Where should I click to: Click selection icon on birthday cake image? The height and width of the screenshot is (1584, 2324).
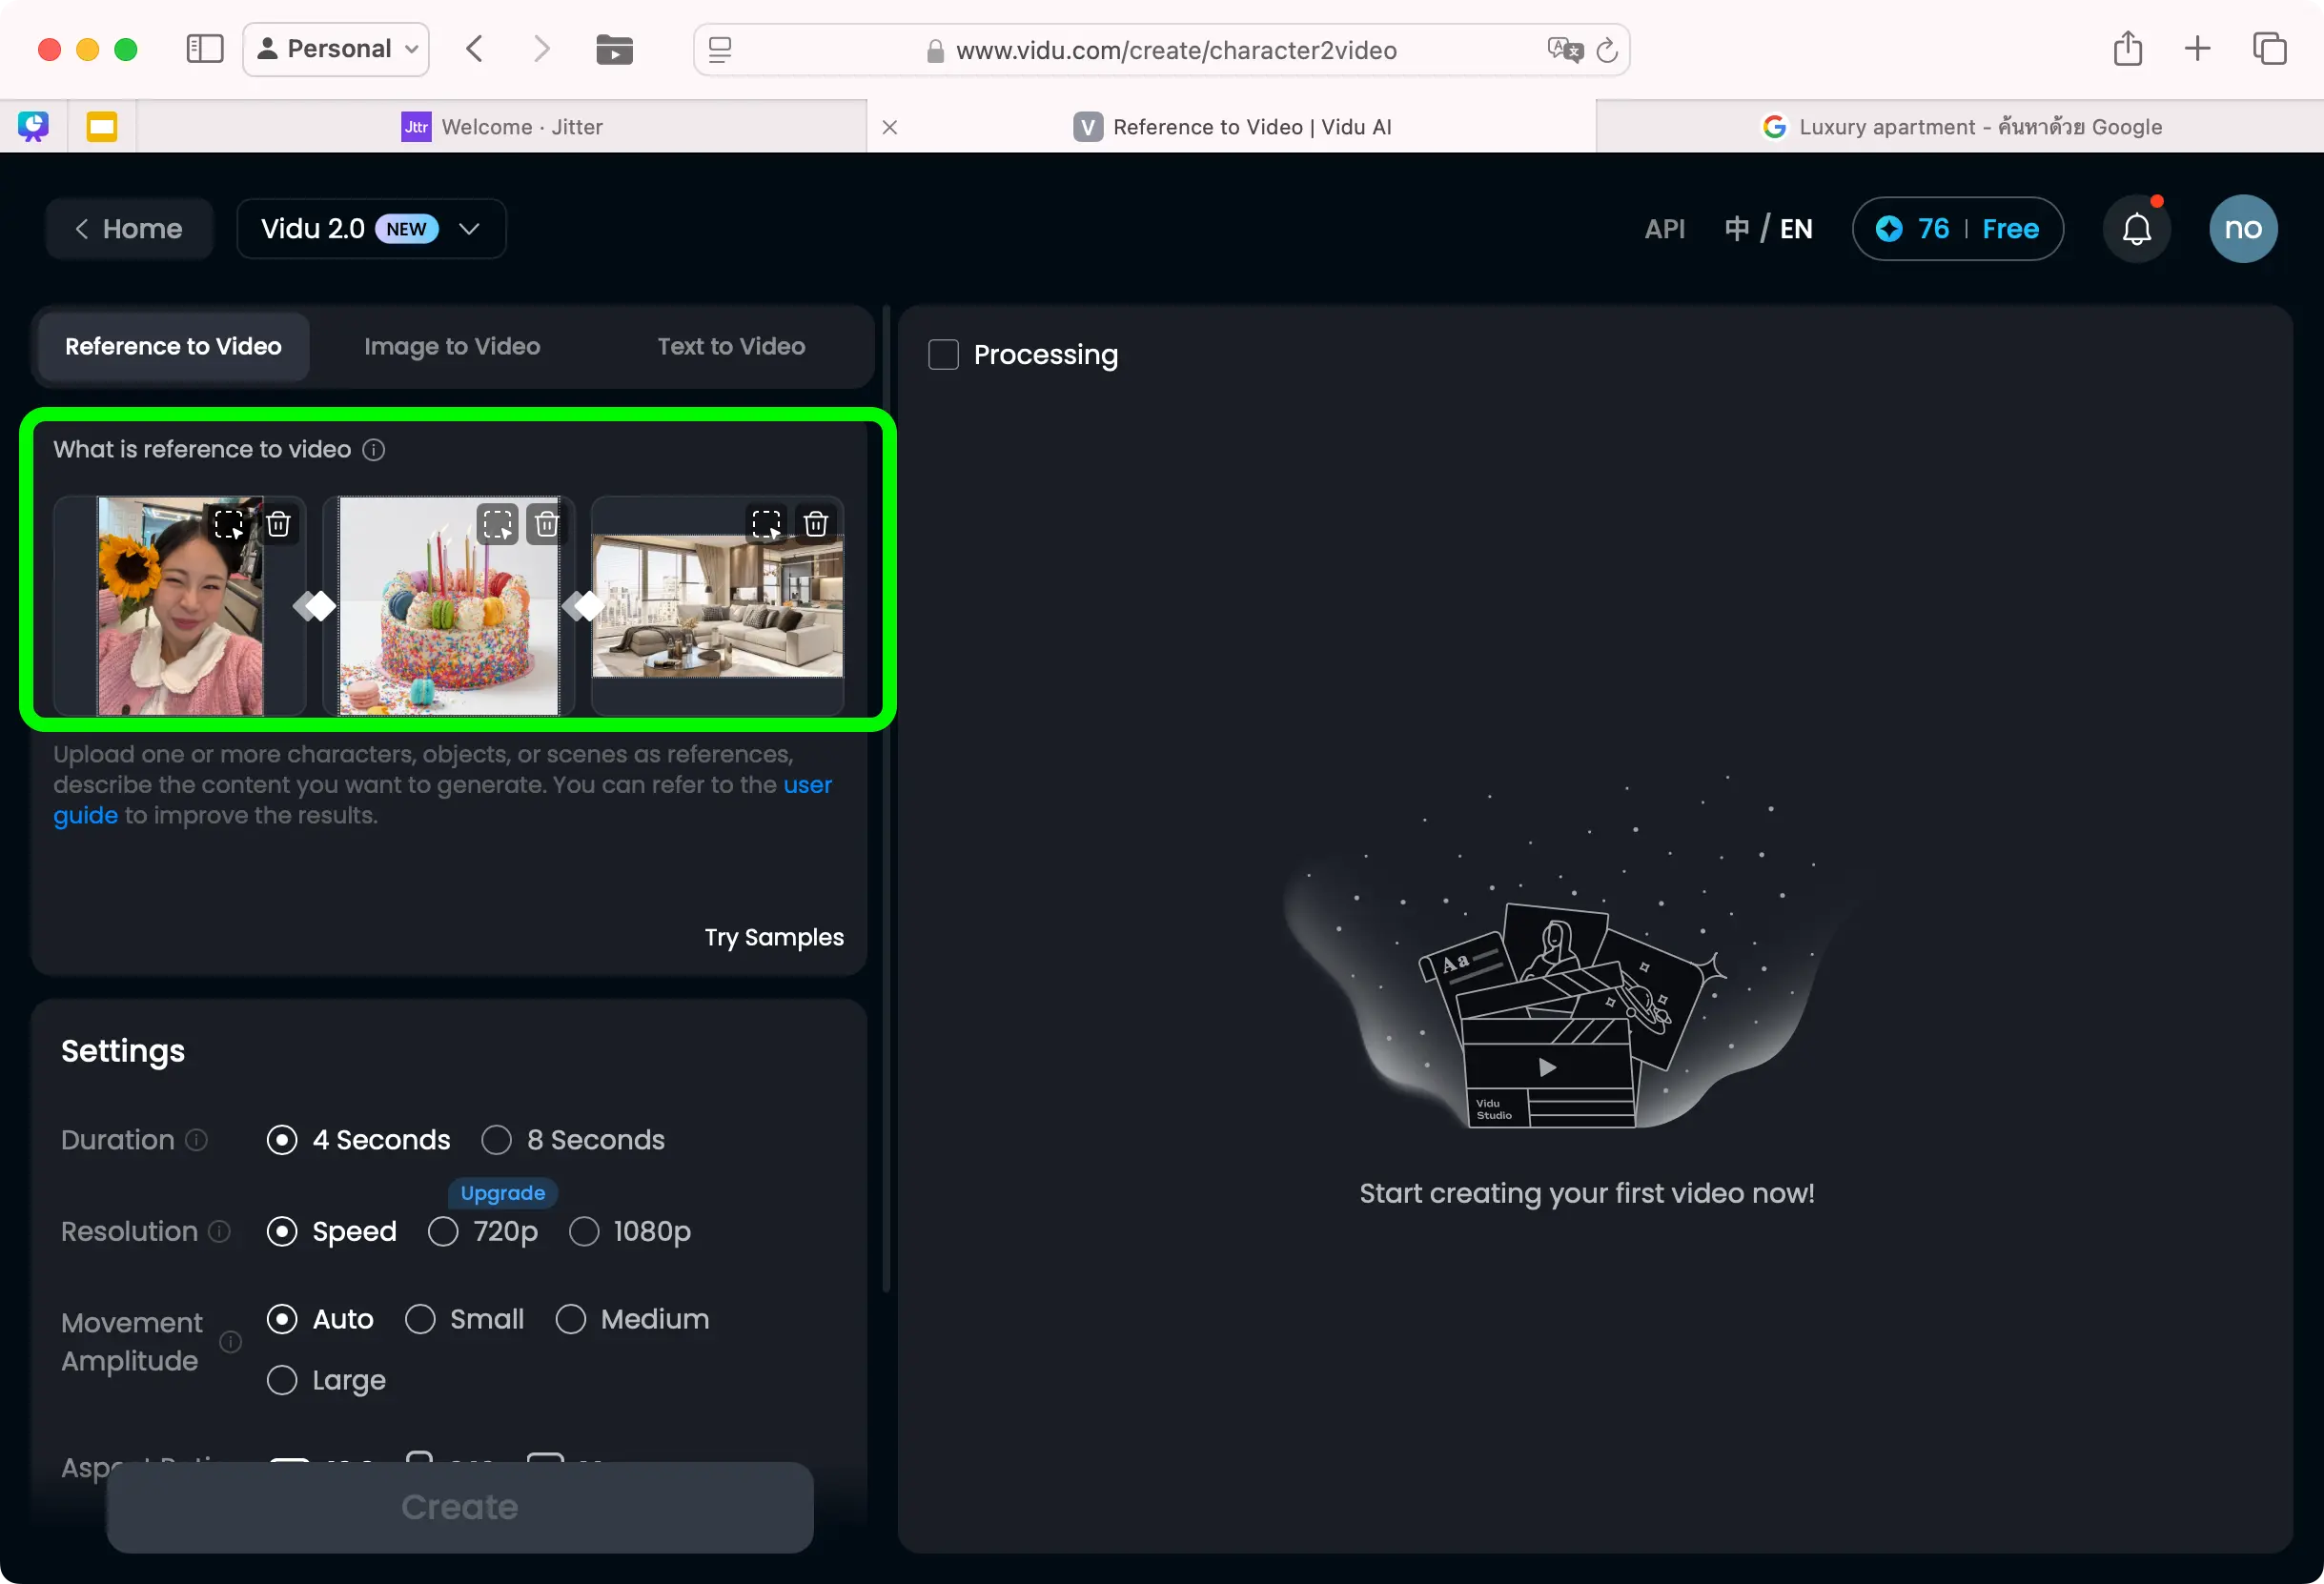(497, 524)
